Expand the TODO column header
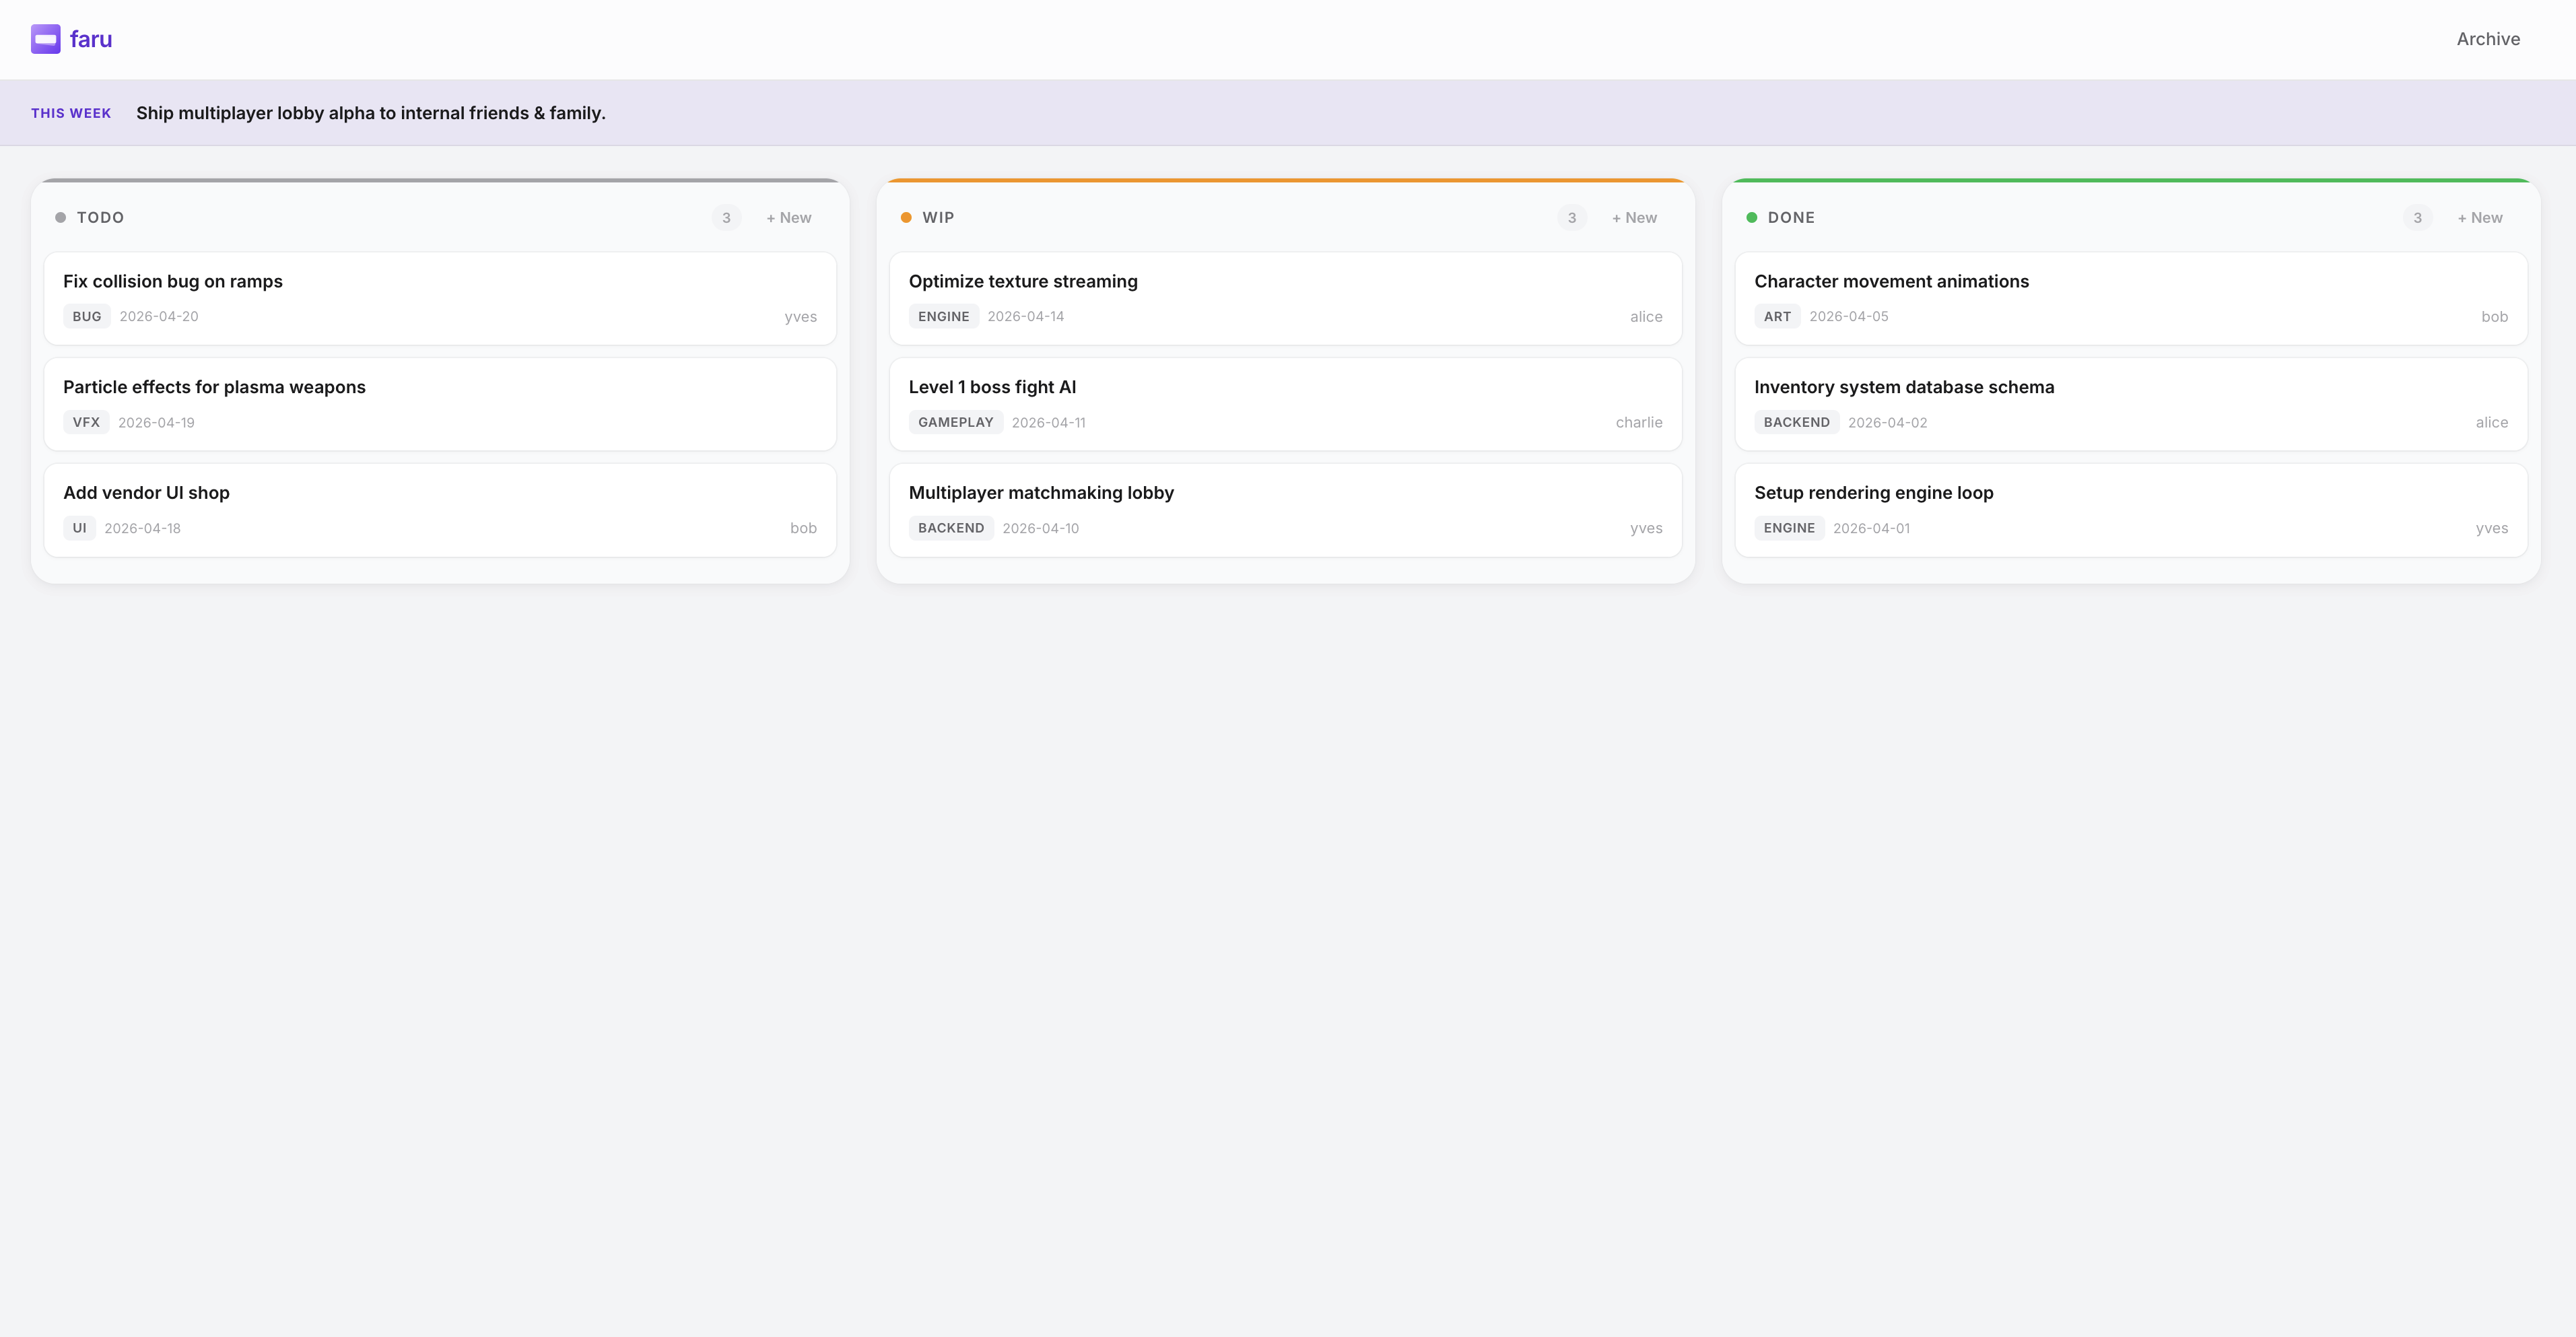 [x=101, y=217]
